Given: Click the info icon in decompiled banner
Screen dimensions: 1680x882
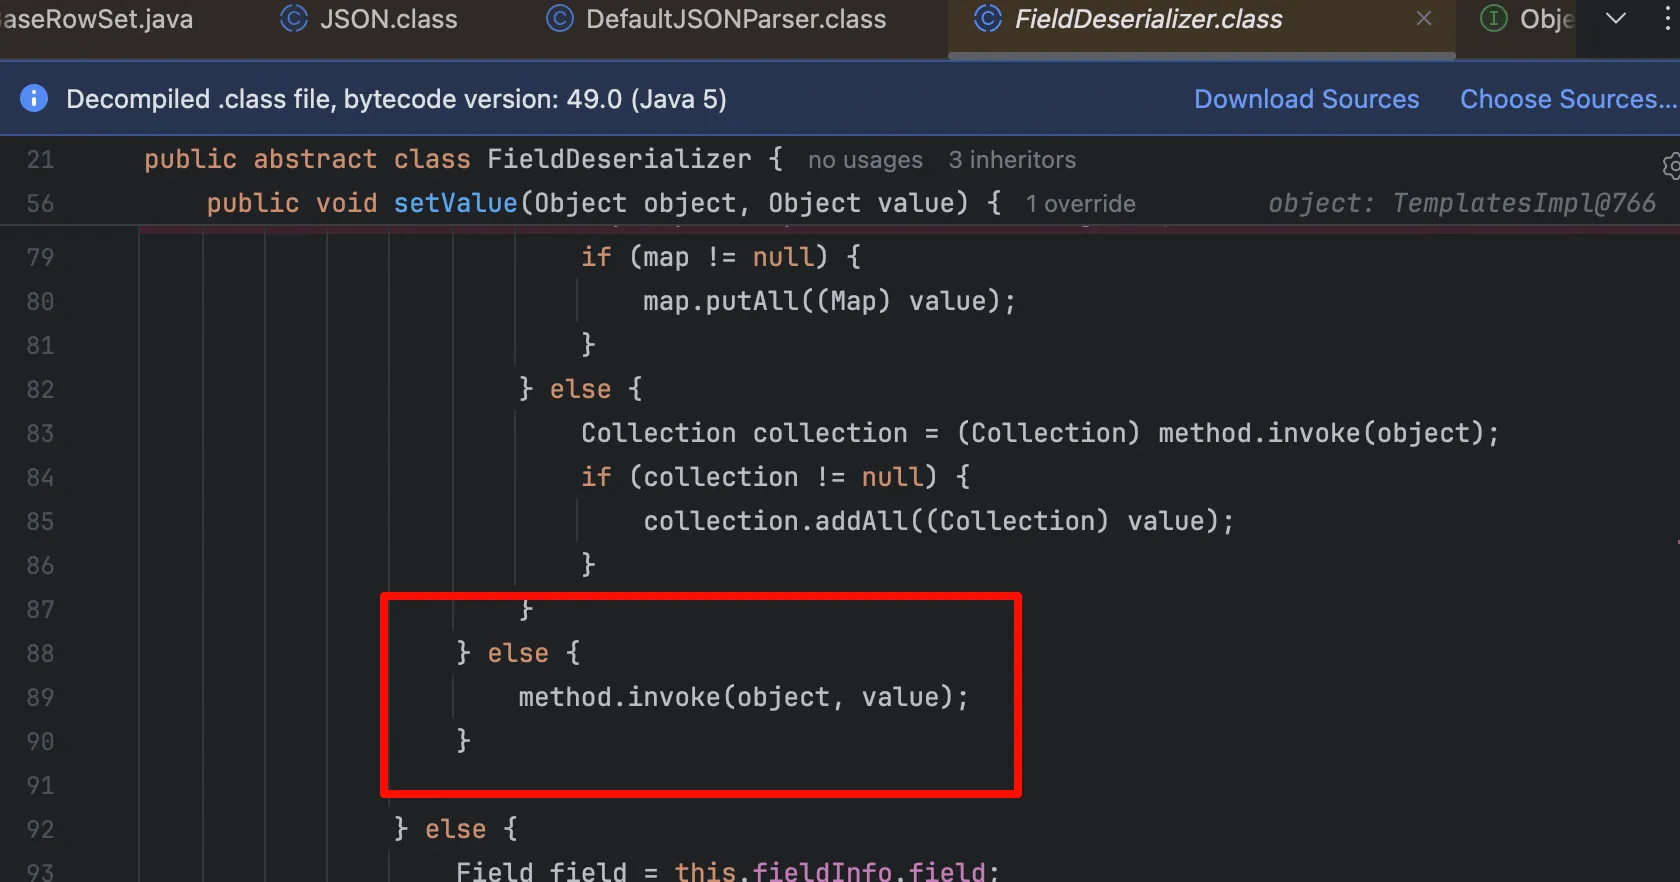Looking at the screenshot, I should coord(34,98).
